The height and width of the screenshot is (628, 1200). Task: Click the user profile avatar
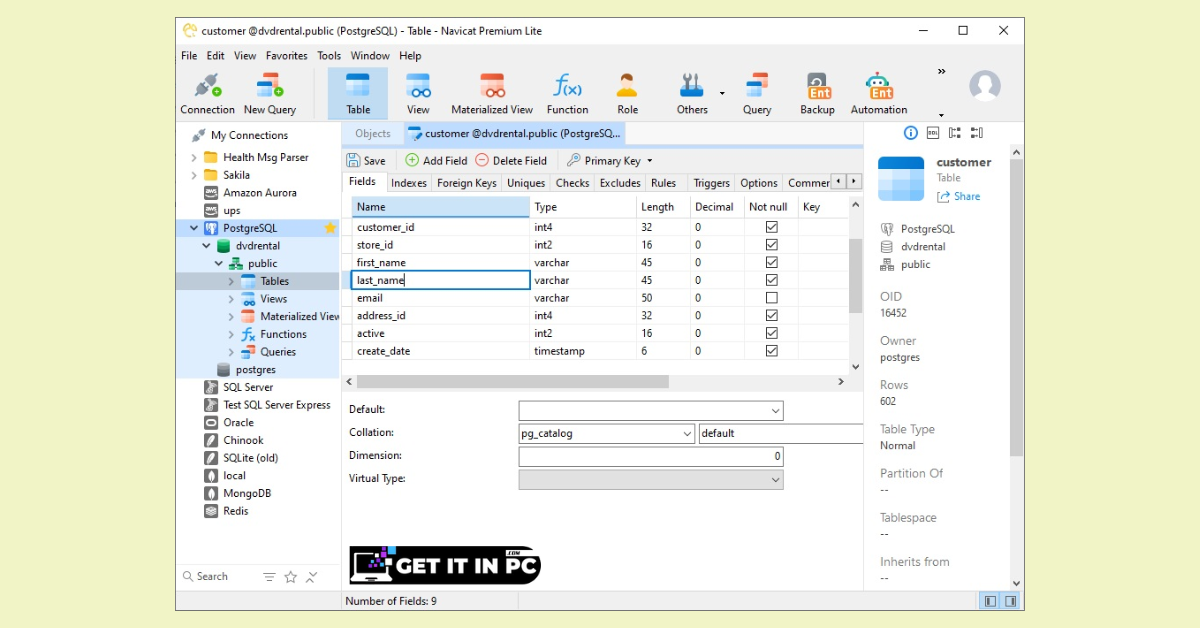(985, 86)
